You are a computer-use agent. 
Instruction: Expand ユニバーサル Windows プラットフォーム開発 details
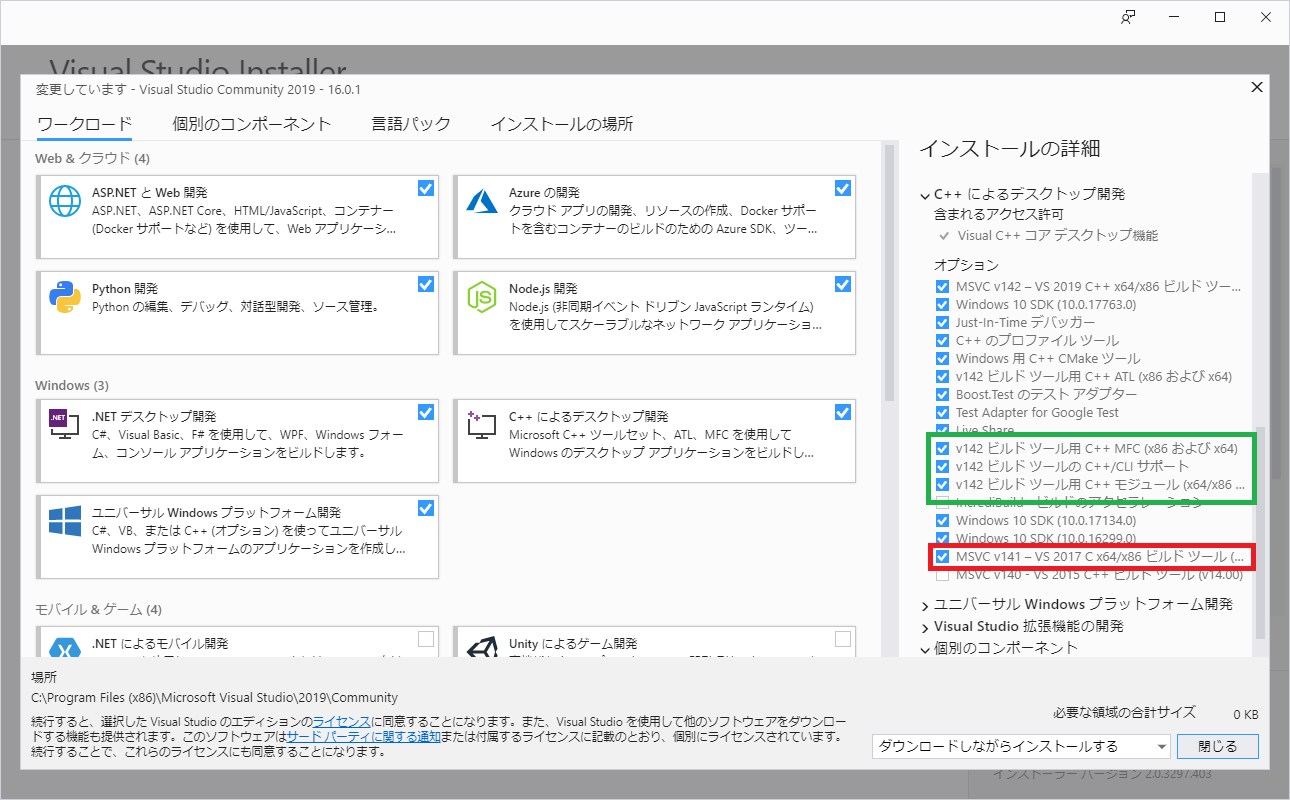(925, 605)
